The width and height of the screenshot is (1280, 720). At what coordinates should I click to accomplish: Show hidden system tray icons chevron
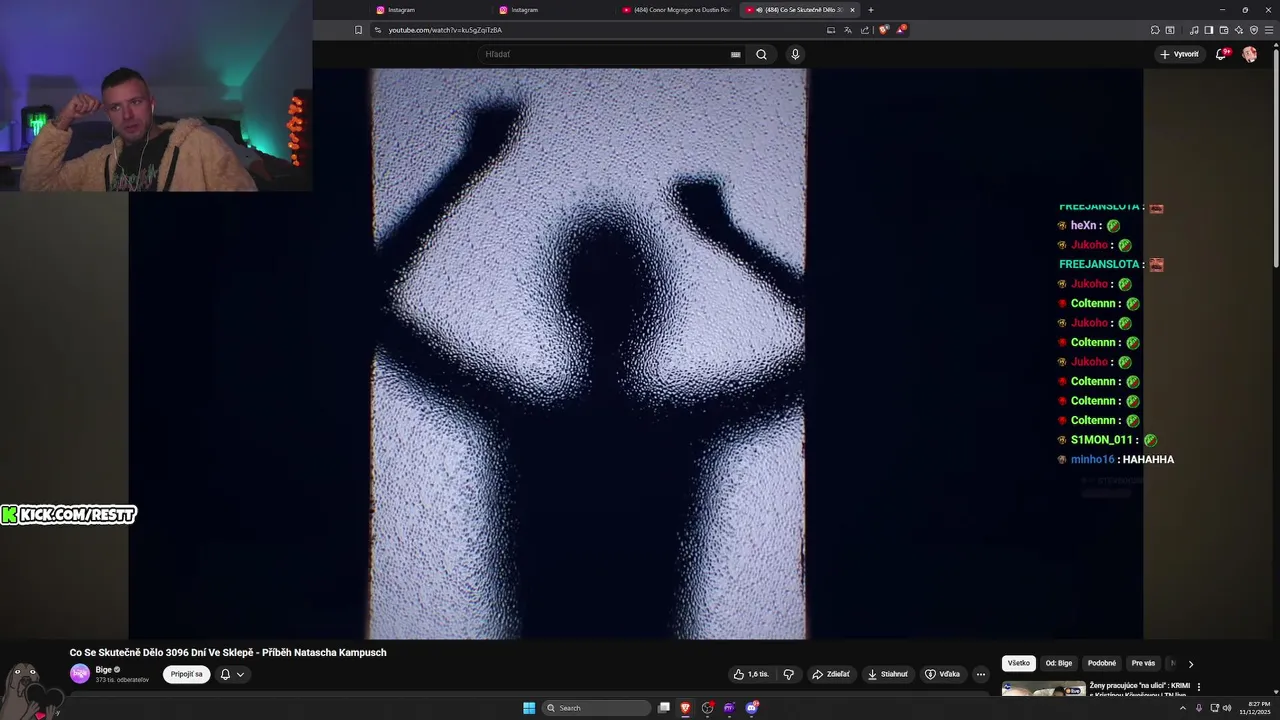1185,708
